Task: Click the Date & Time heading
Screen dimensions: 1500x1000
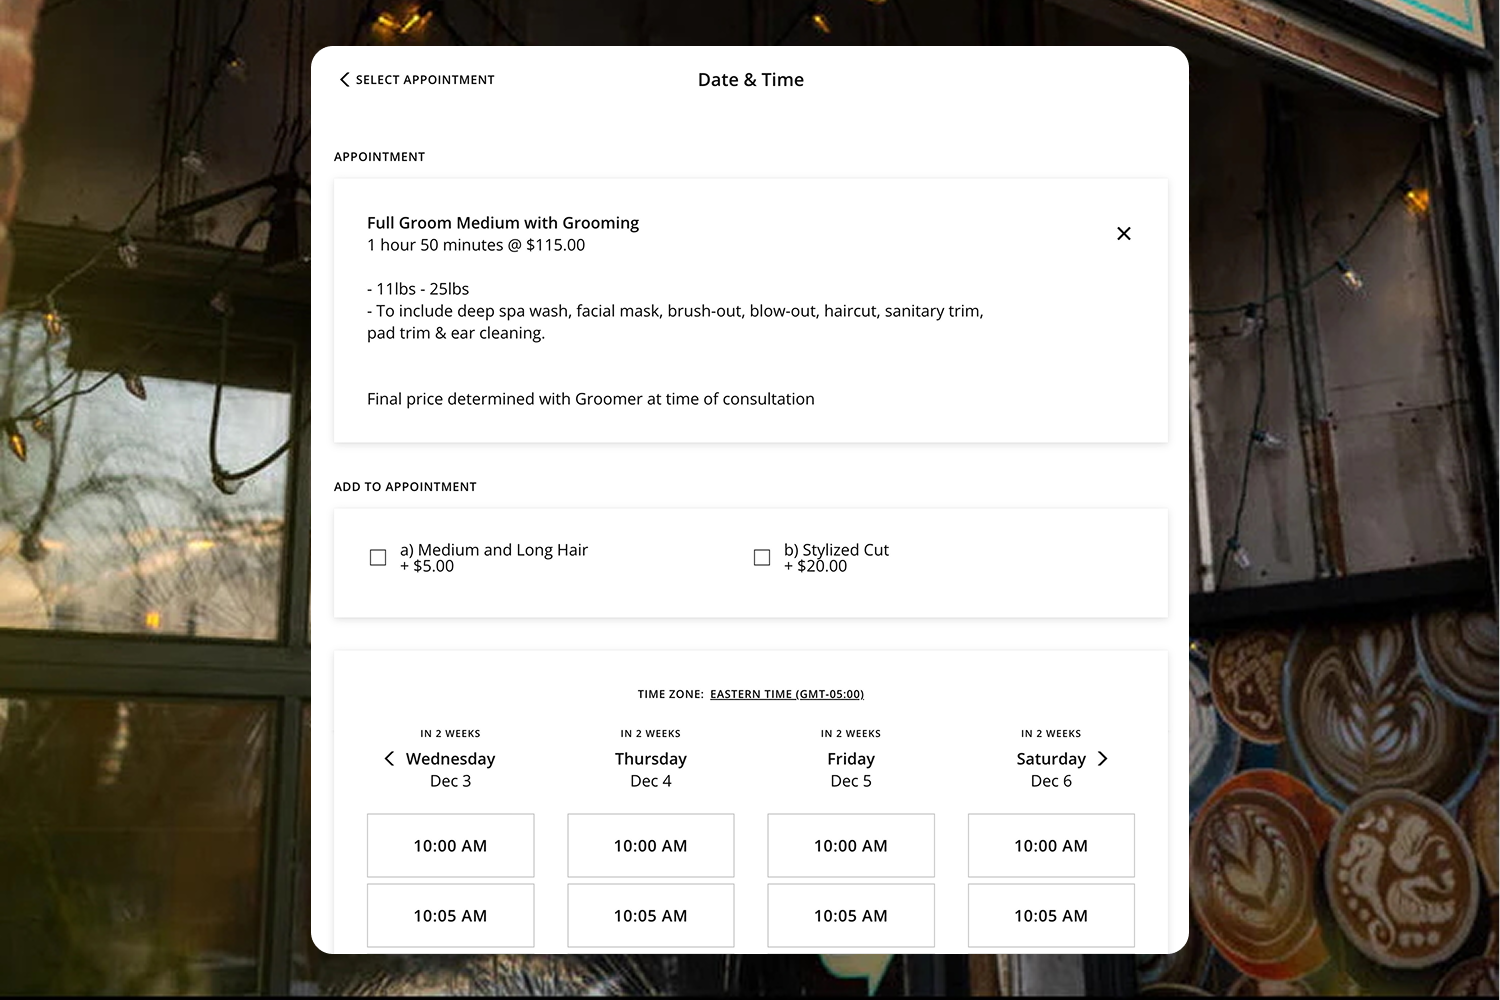Action: 751,80
